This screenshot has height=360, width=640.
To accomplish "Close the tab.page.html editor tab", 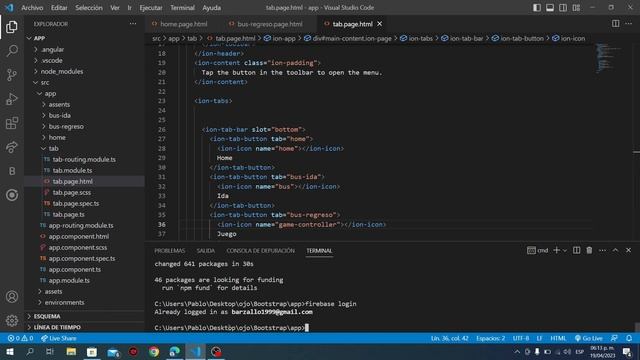I will tap(380, 24).
